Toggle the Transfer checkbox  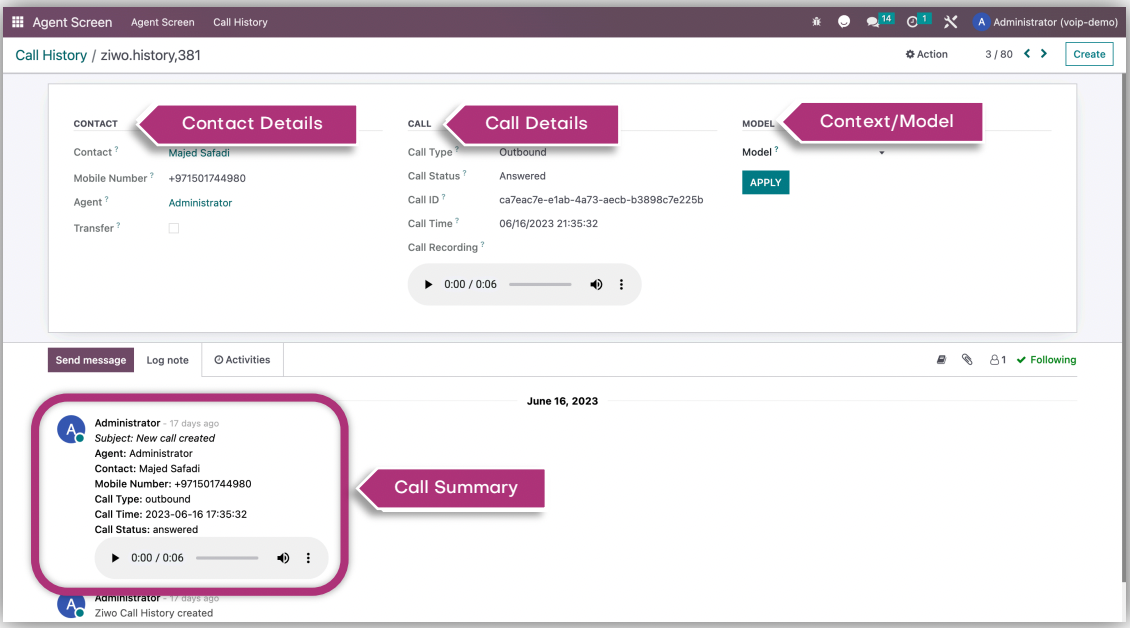[174, 228]
